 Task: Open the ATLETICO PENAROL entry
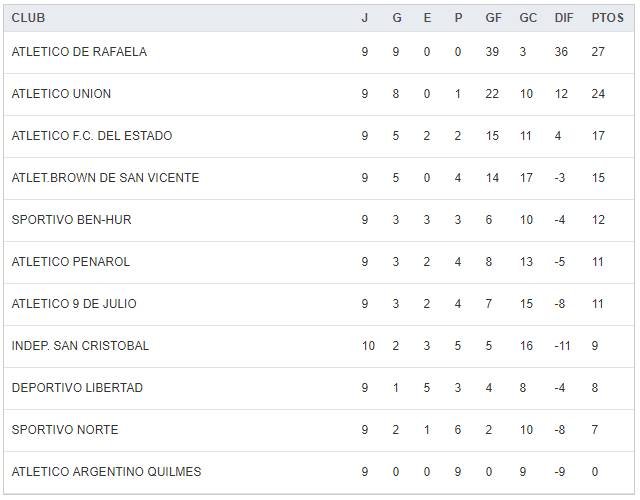point(71,262)
